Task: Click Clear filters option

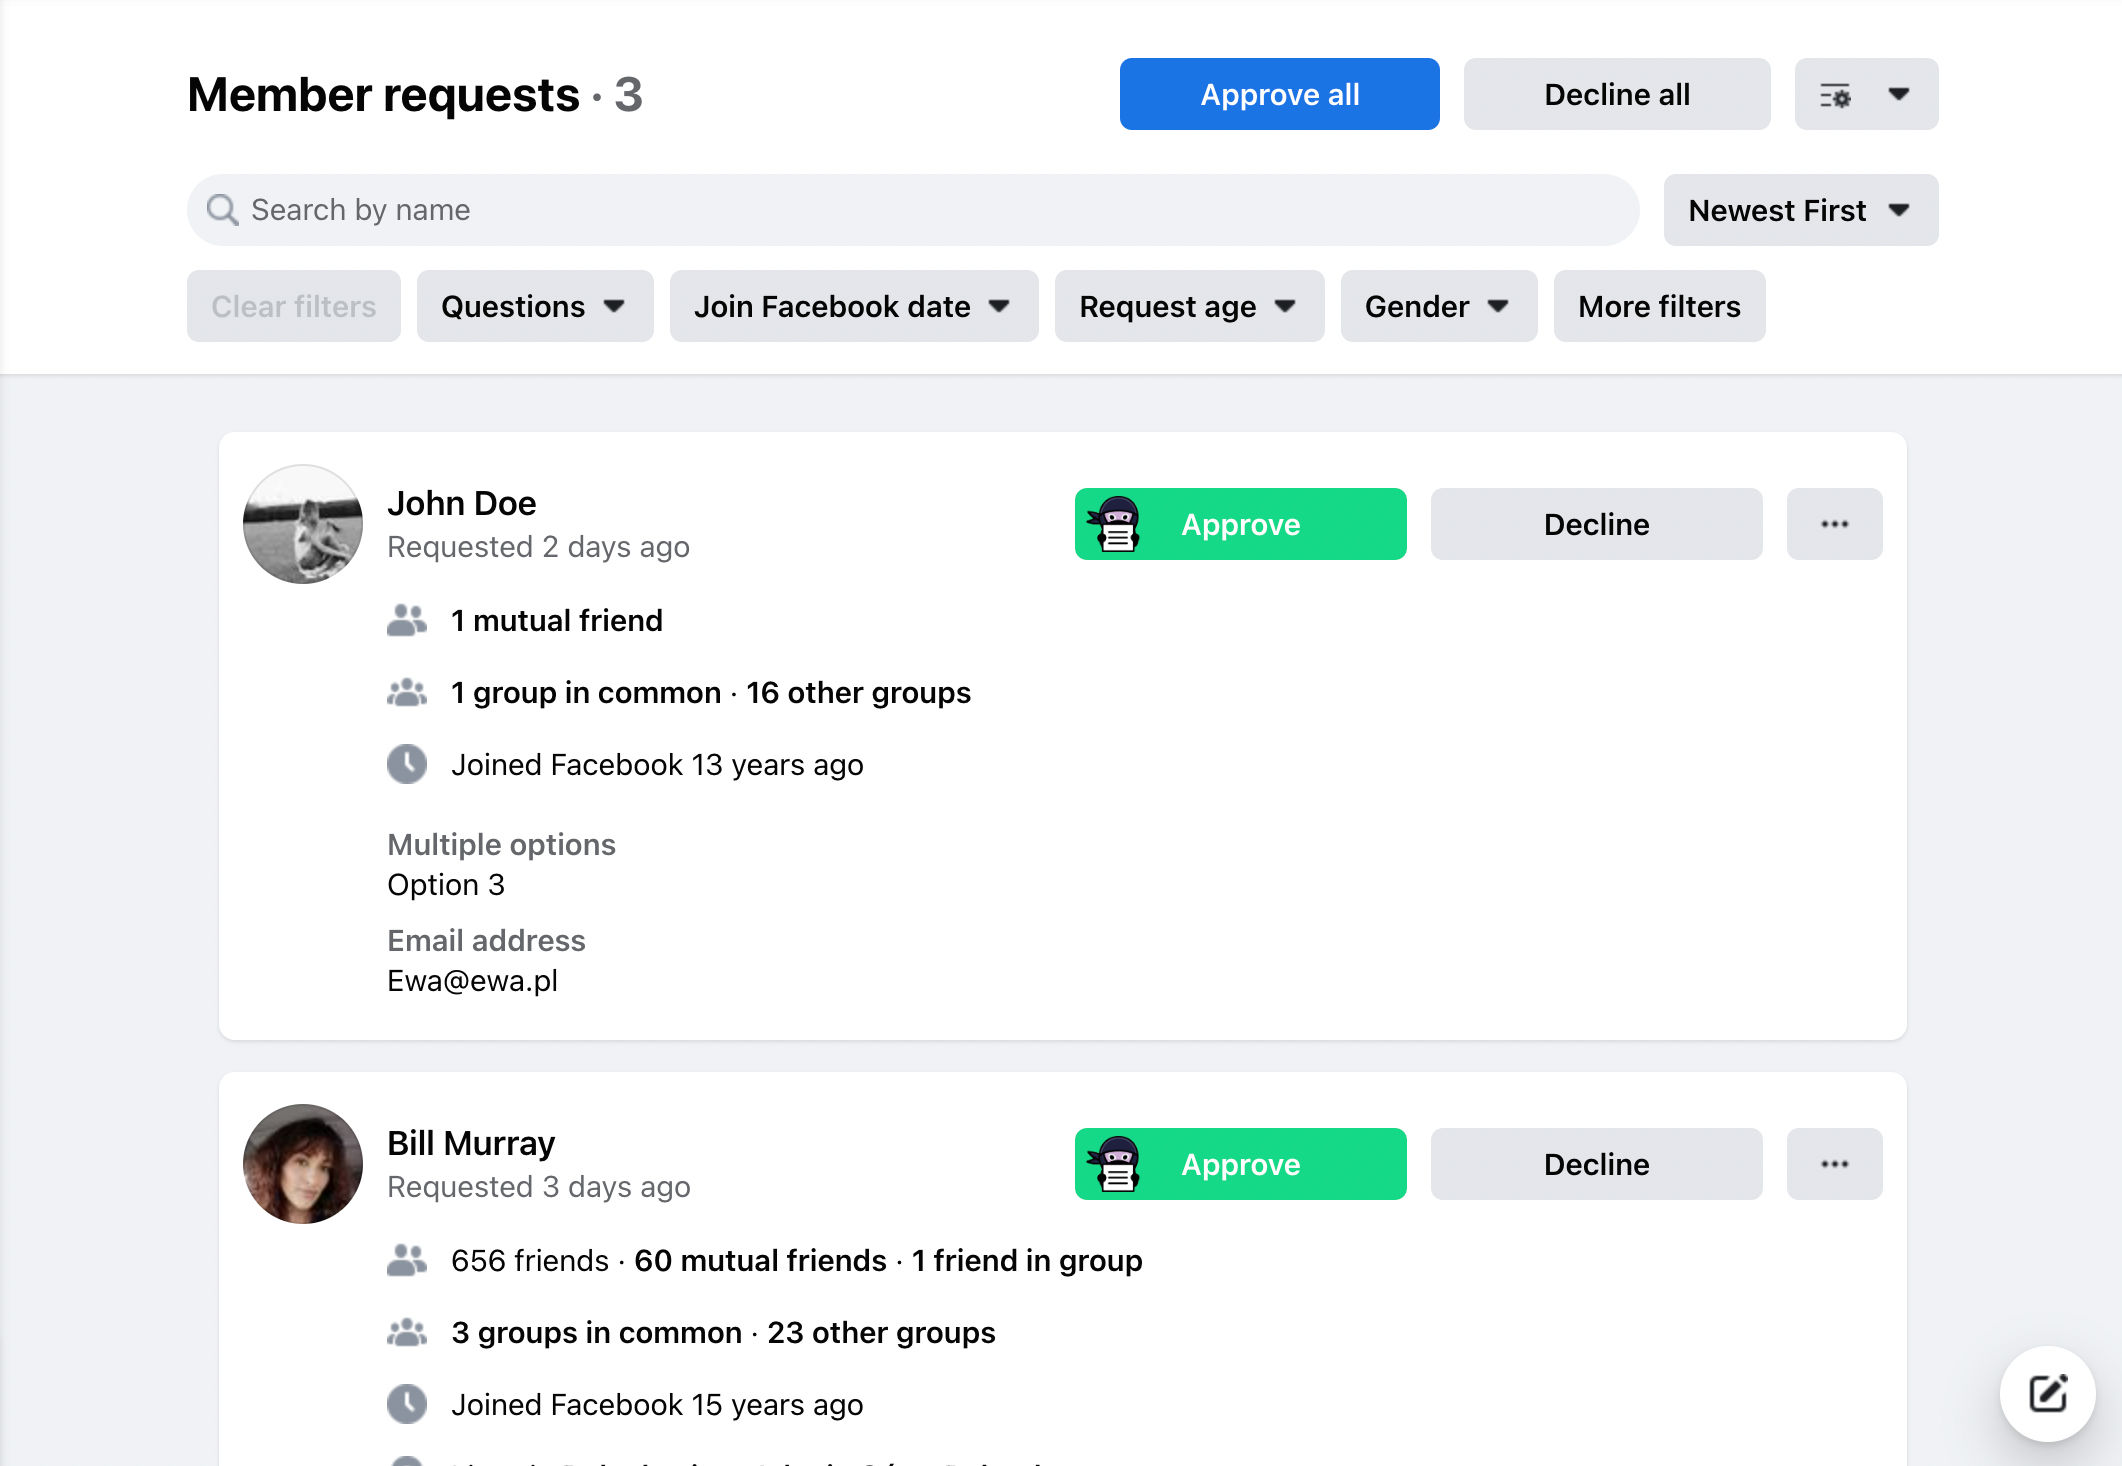Action: [293, 306]
